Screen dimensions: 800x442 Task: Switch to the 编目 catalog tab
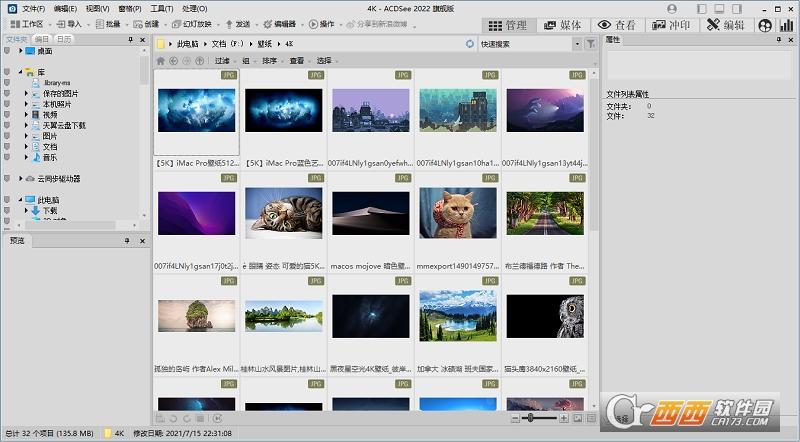click(41, 39)
